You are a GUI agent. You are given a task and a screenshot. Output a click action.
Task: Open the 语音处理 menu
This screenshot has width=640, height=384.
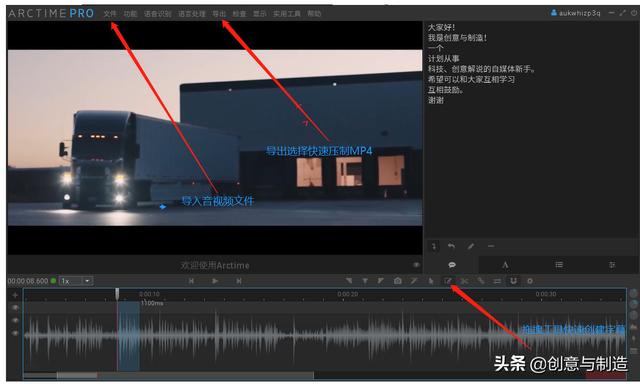(191, 13)
